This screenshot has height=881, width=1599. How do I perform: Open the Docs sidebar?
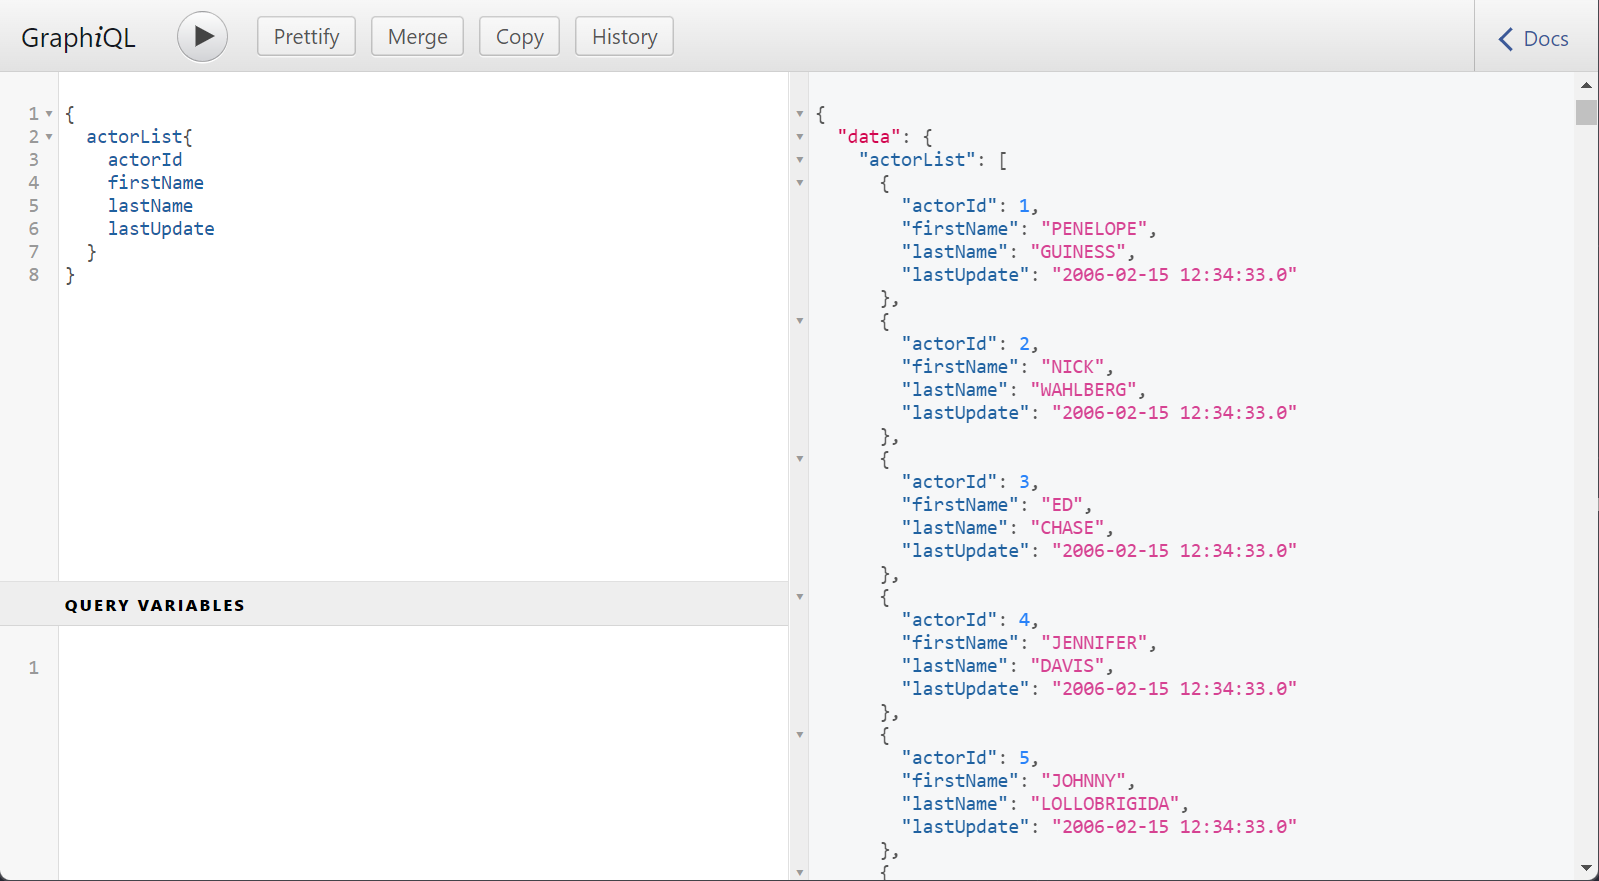tap(1534, 39)
